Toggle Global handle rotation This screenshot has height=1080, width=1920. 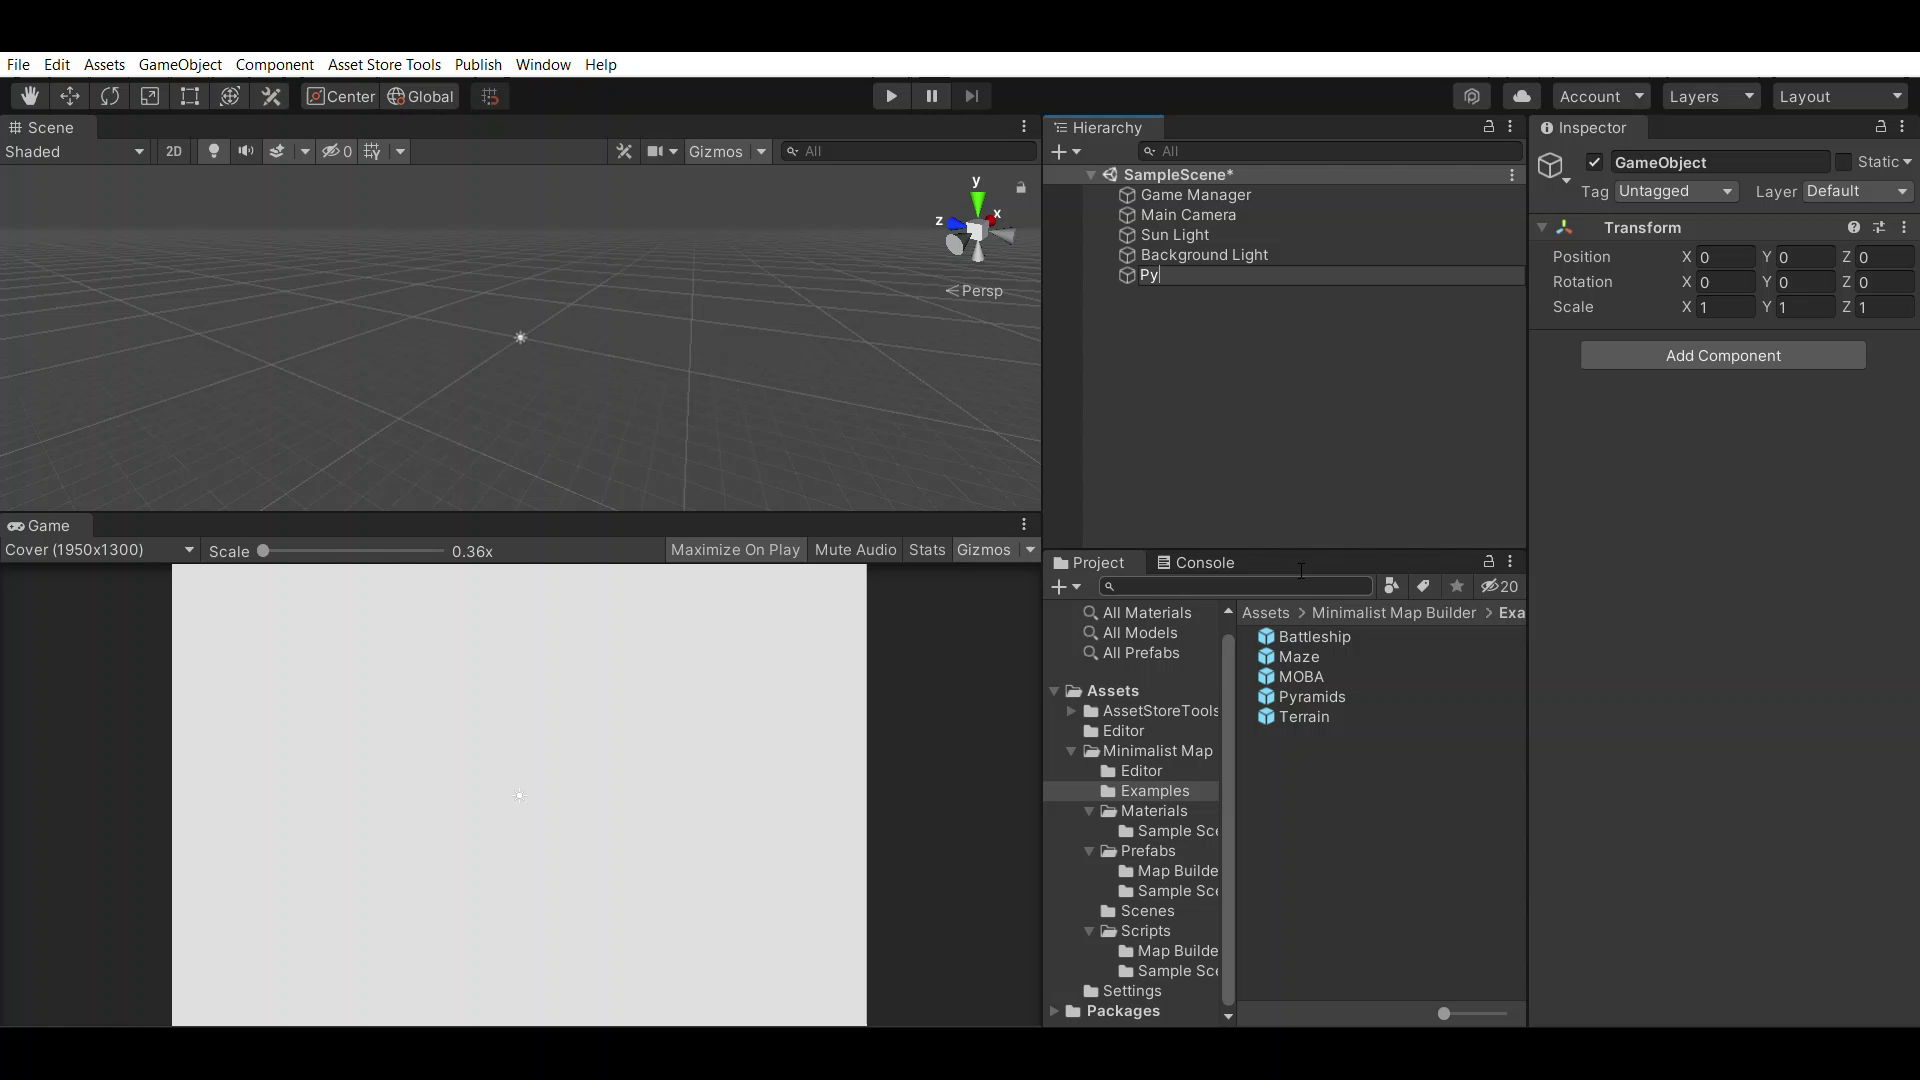point(420,96)
